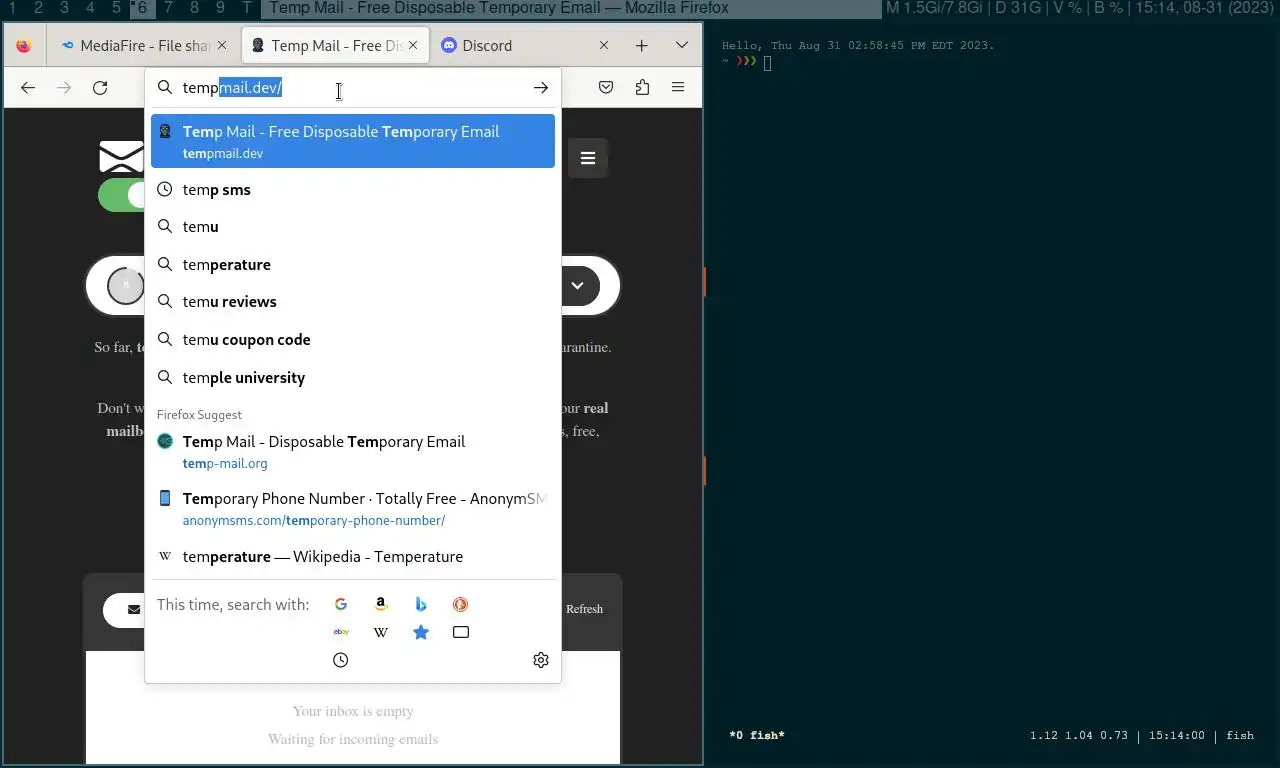Open the Temp Mail page hamburger menu
This screenshot has height=768, width=1280.
click(588, 158)
